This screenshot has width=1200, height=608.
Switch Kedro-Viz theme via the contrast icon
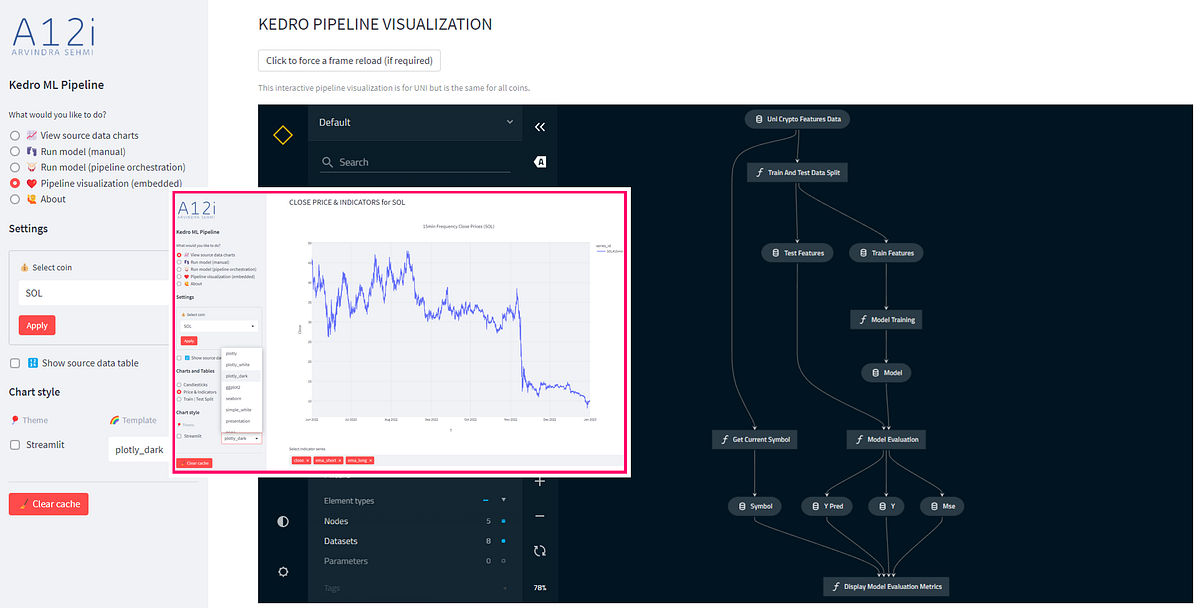click(283, 521)
